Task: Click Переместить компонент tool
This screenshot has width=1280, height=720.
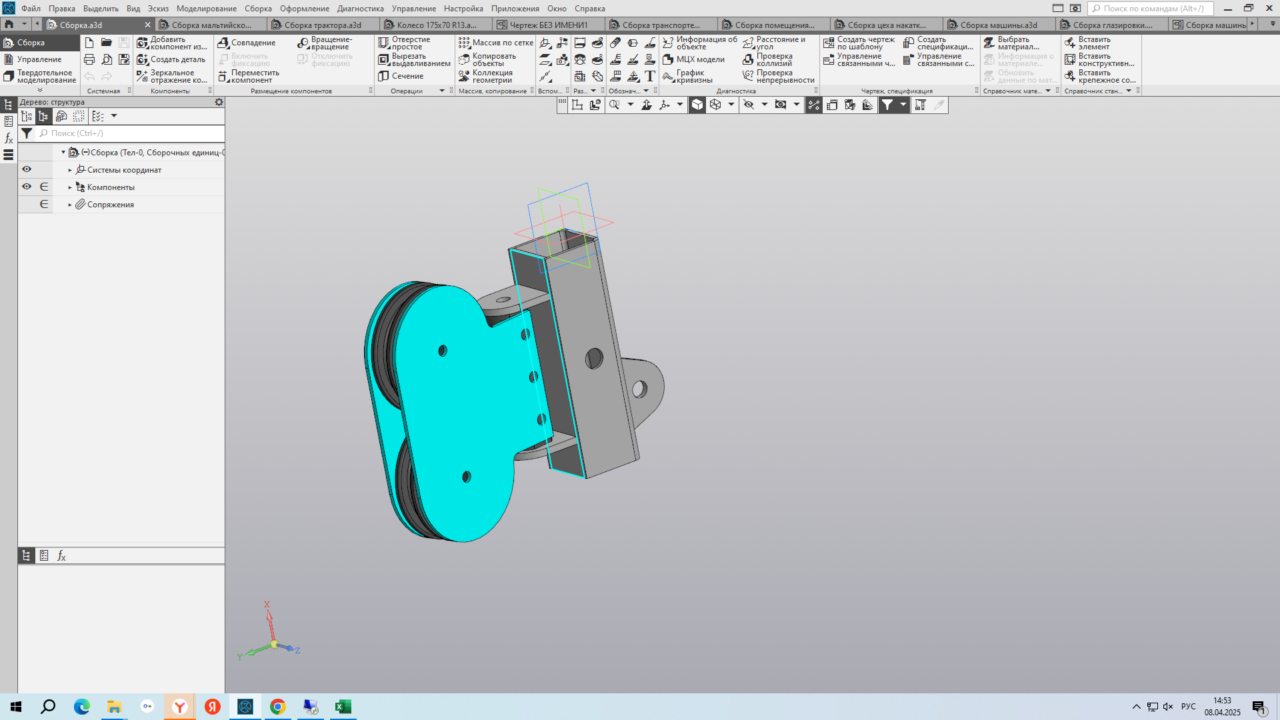Action: point(249,76)
